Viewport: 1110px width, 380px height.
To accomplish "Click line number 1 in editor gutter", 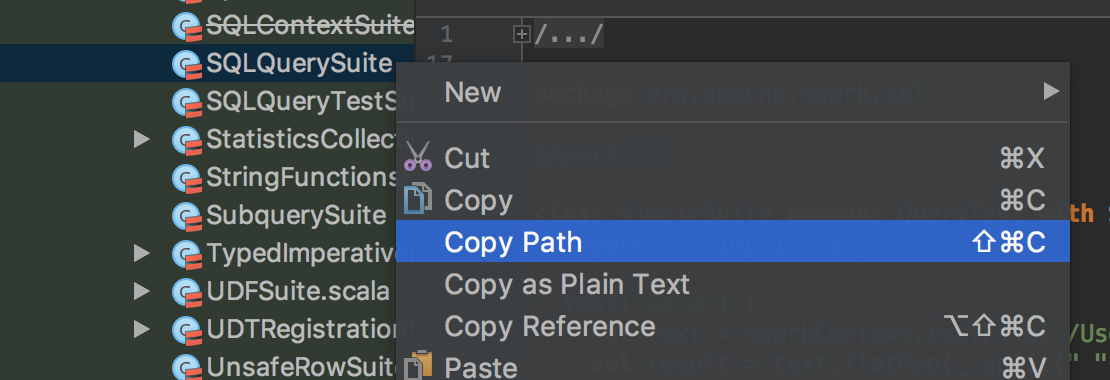I will pos(446,34).
